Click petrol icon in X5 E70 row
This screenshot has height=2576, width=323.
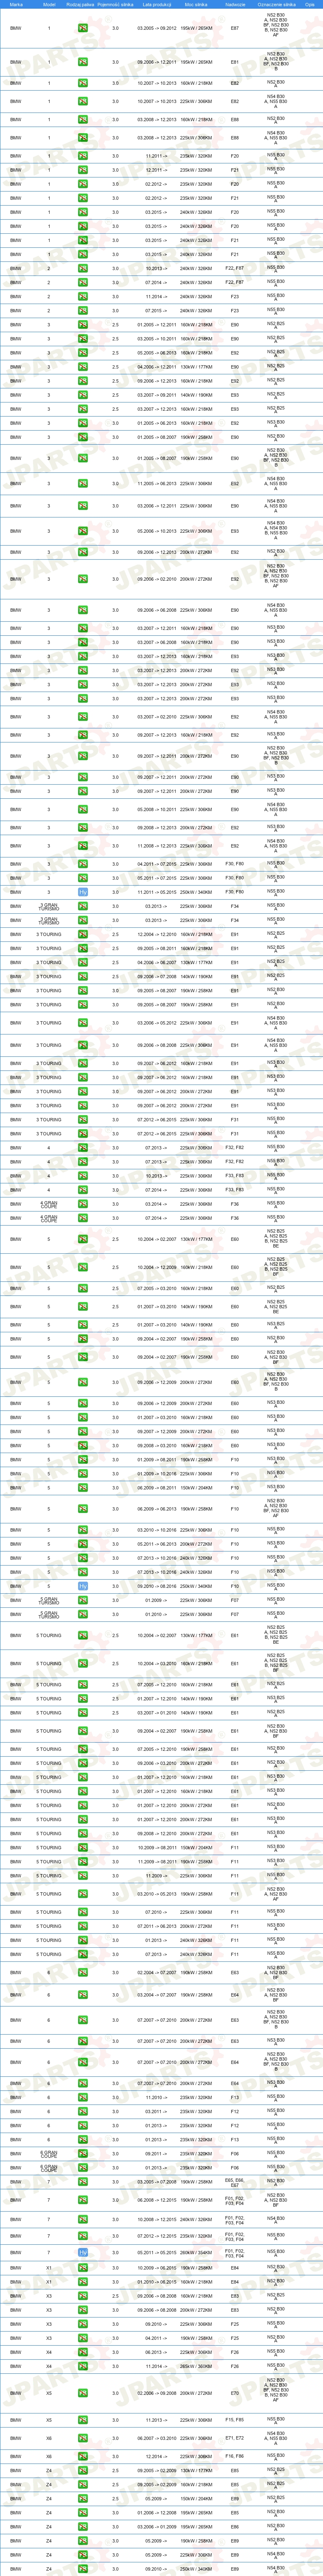tap(83, 2394)
